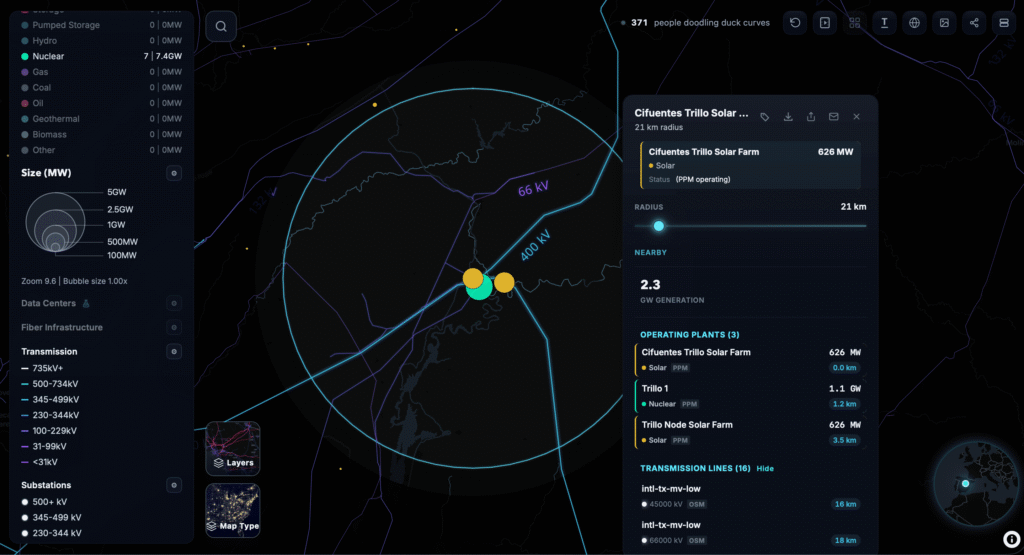The width and height of the screenshot is (1024, 555).
Task: Select the Nuclear fuel type filter
Action: coord(48,56)
